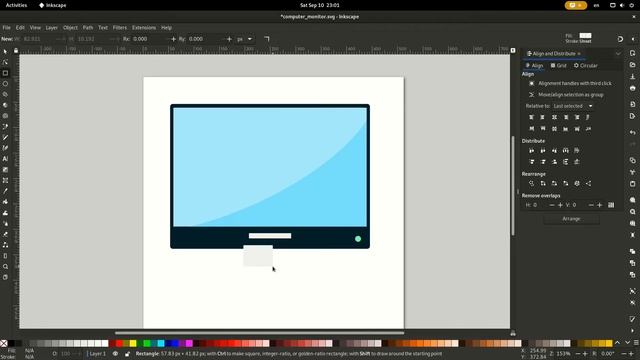640x360 pixels.
Task: Expand the dock panel chevron menu
Action: click(x=618, y=54)
